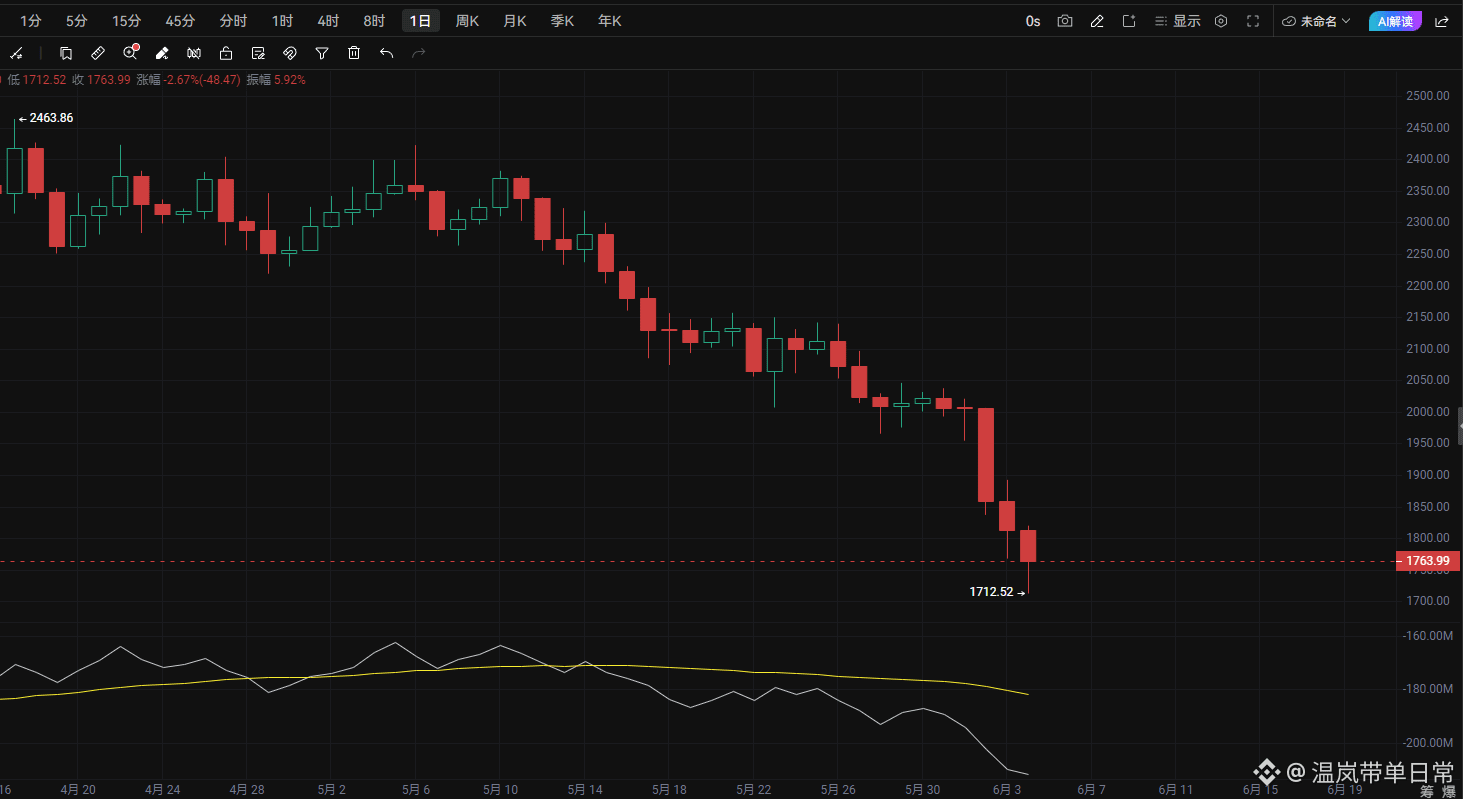Click the 1712.52 low price label
Screen dimensions: 1463x799
[x=991, y=592]
